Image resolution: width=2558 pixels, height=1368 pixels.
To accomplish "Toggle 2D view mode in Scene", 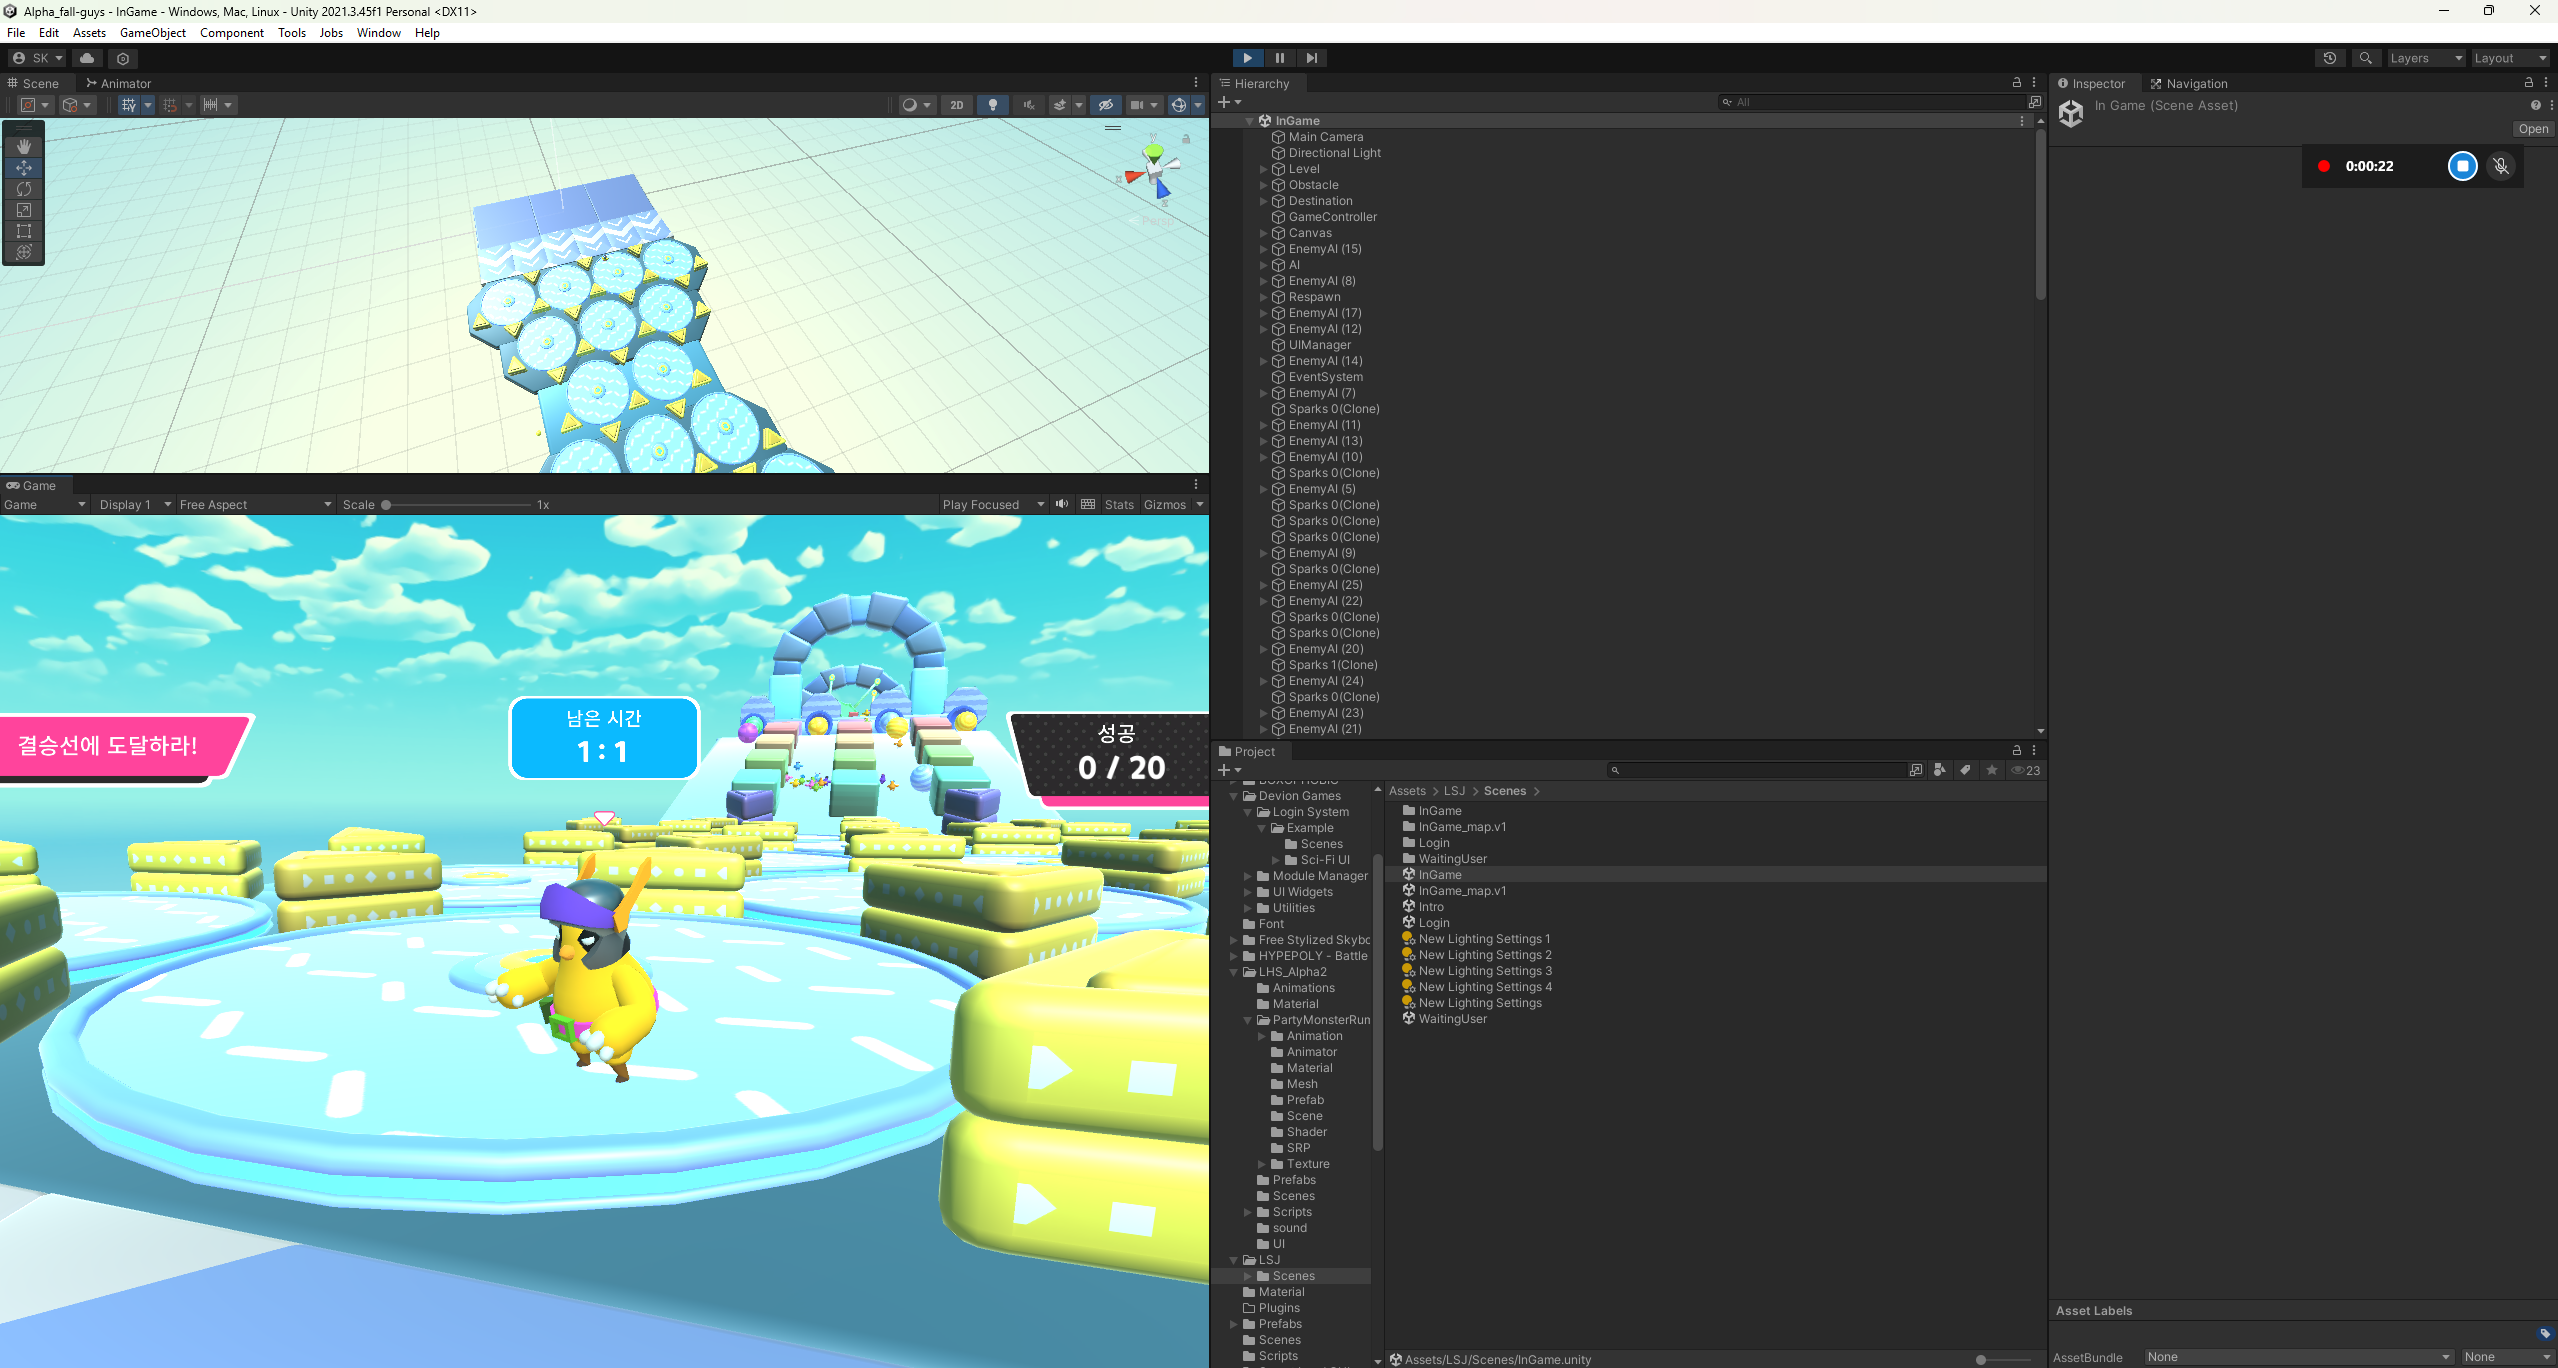I will click(x=956, y=105).
